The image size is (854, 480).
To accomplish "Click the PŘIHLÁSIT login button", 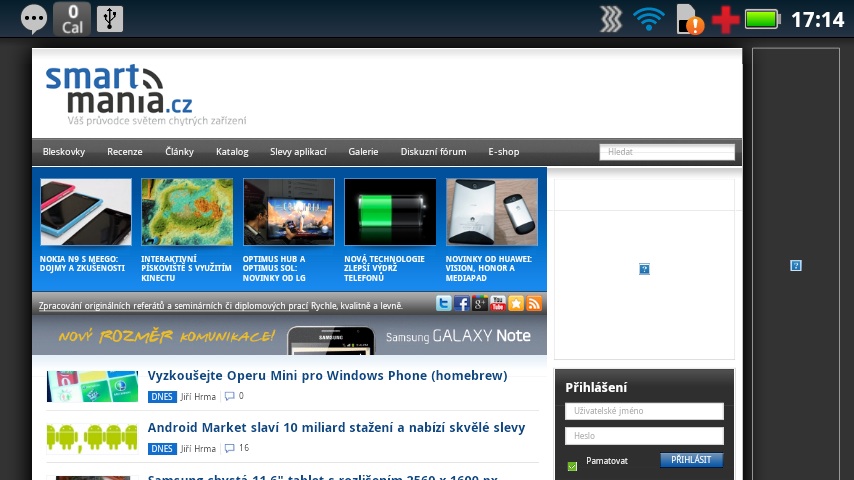I will coord(691,460).
